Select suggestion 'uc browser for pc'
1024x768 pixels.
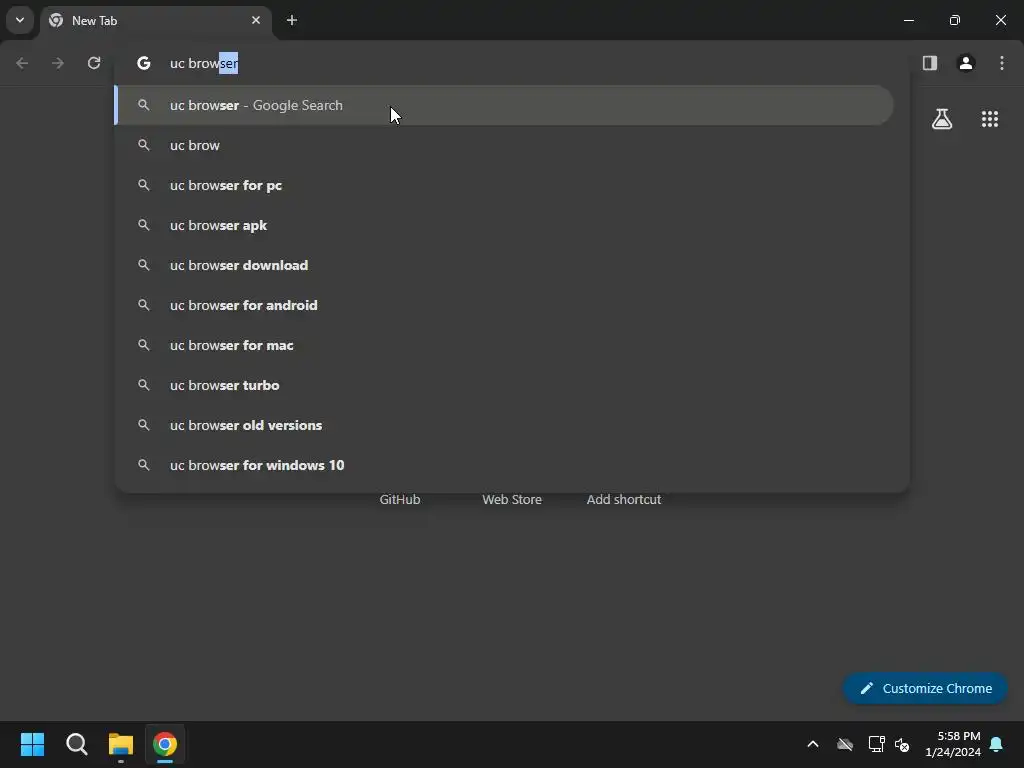tap(504, 185)
